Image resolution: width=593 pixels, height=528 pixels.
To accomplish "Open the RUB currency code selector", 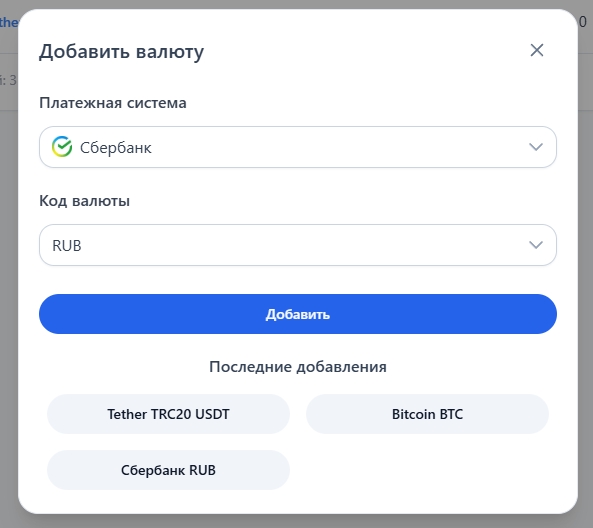I will coord(298,245).
